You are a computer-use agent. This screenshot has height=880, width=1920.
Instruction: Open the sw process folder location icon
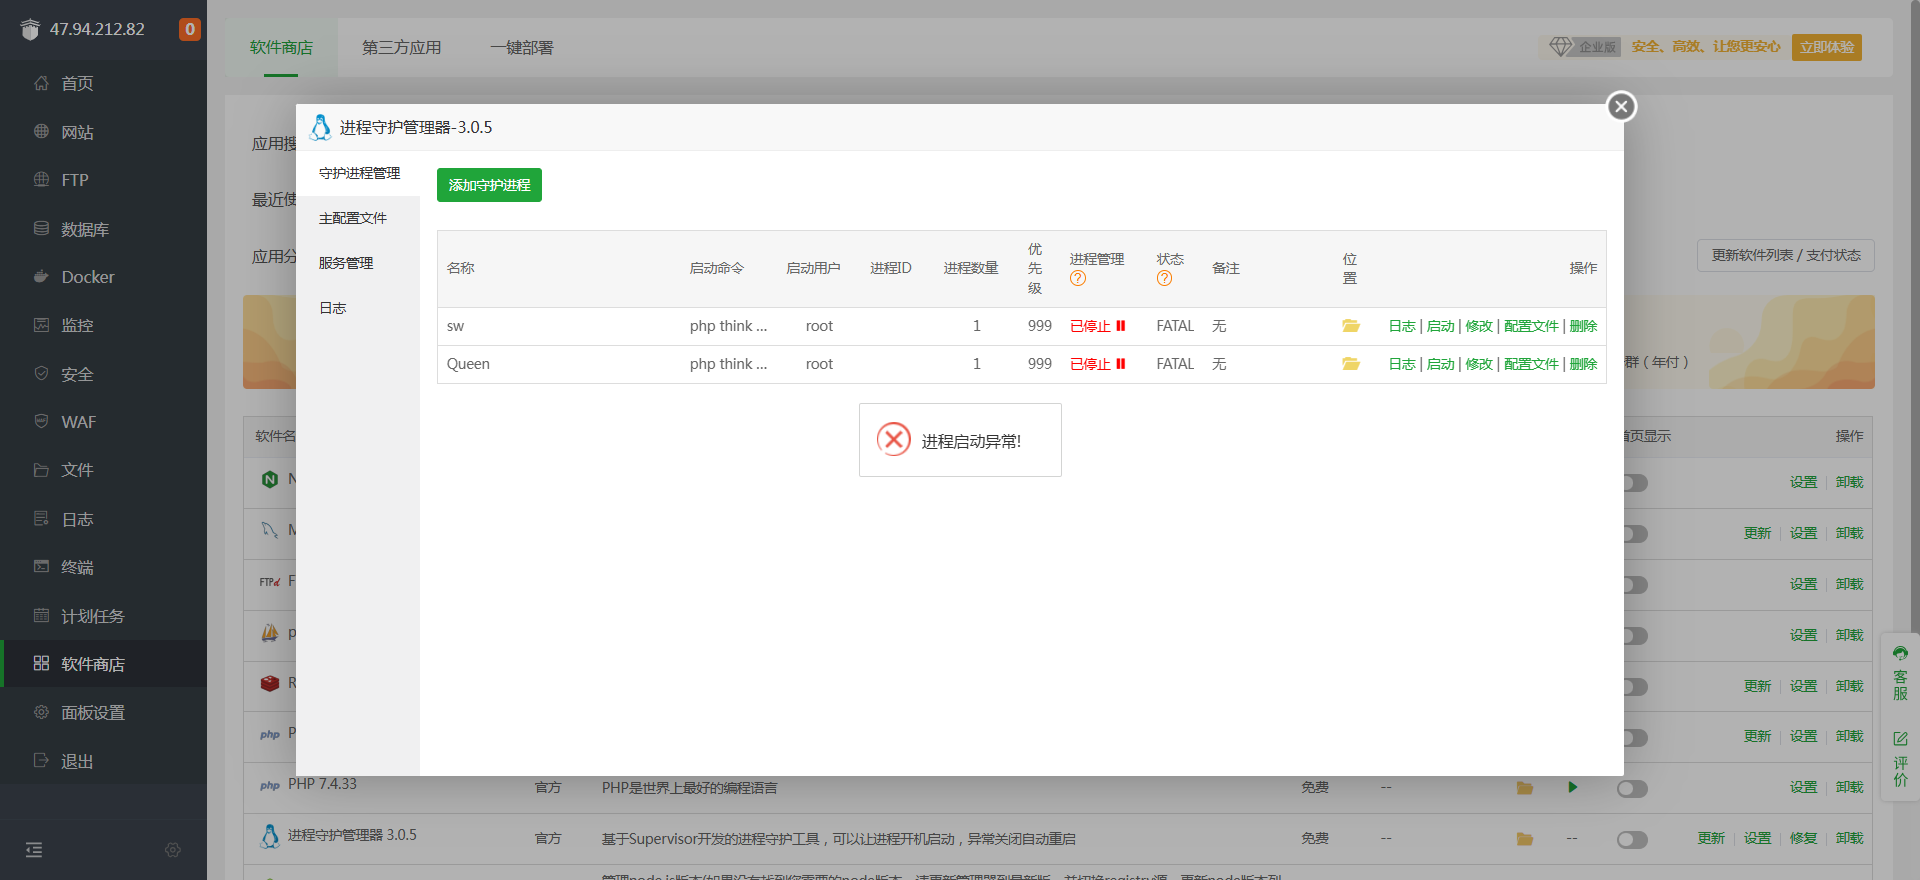(1351, 326)
